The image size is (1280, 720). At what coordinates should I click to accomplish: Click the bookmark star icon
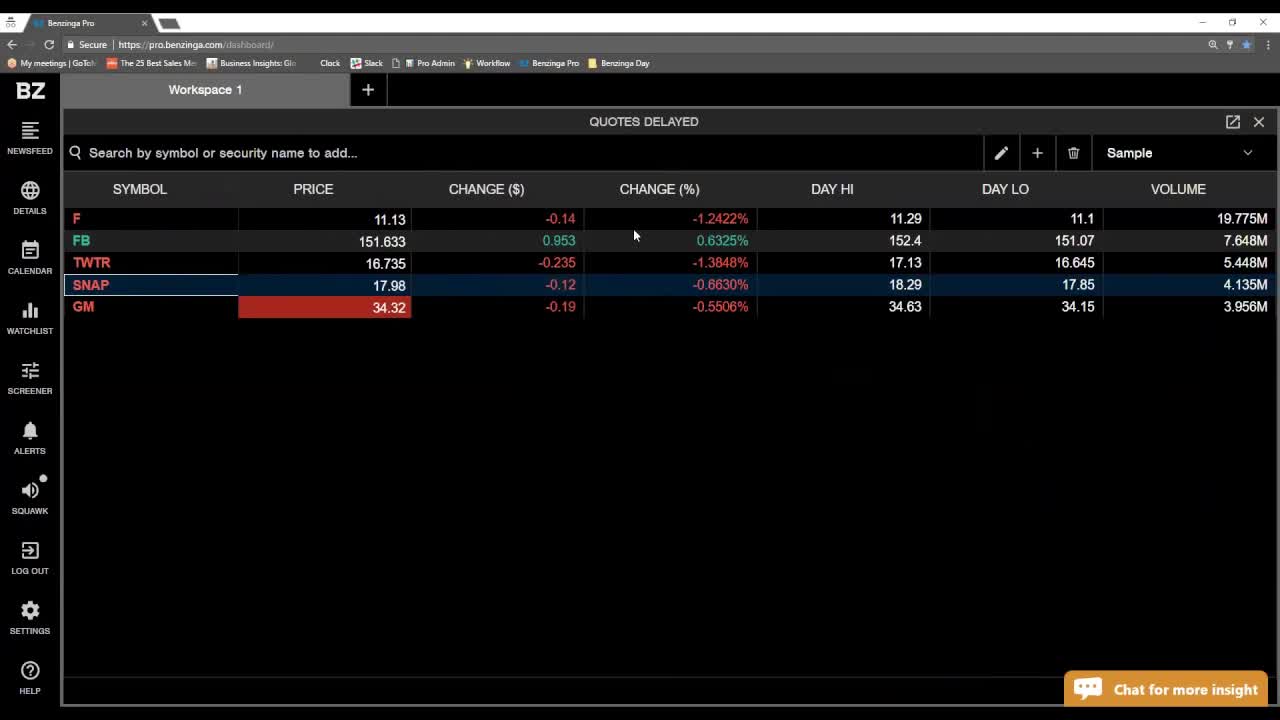(x=1246, y=44)
